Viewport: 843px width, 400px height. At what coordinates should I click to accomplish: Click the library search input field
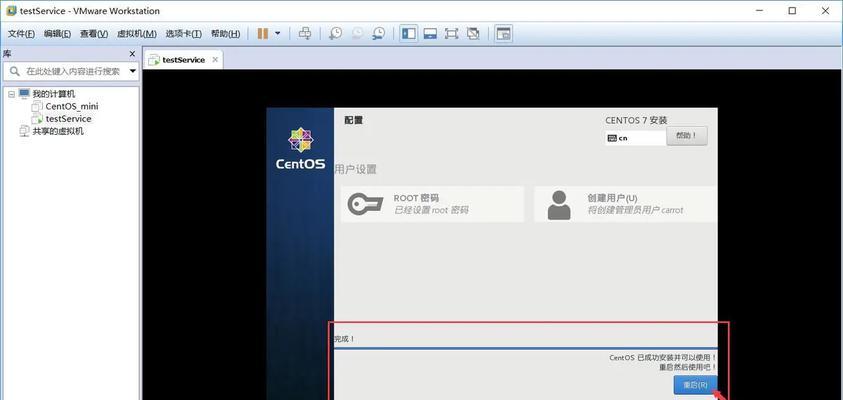click(73, 71)
